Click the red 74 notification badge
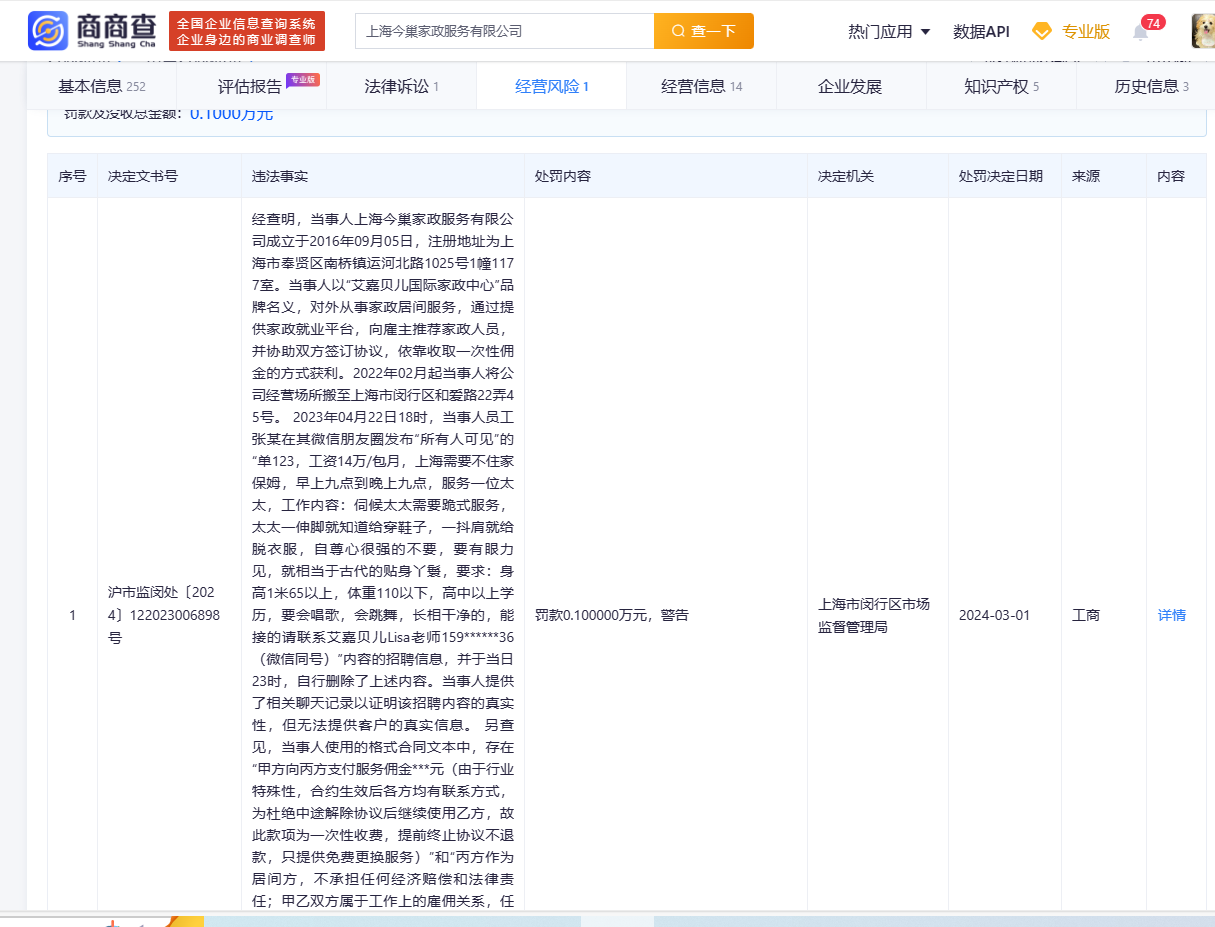 pyautogui.click(x=1153, y=22)
